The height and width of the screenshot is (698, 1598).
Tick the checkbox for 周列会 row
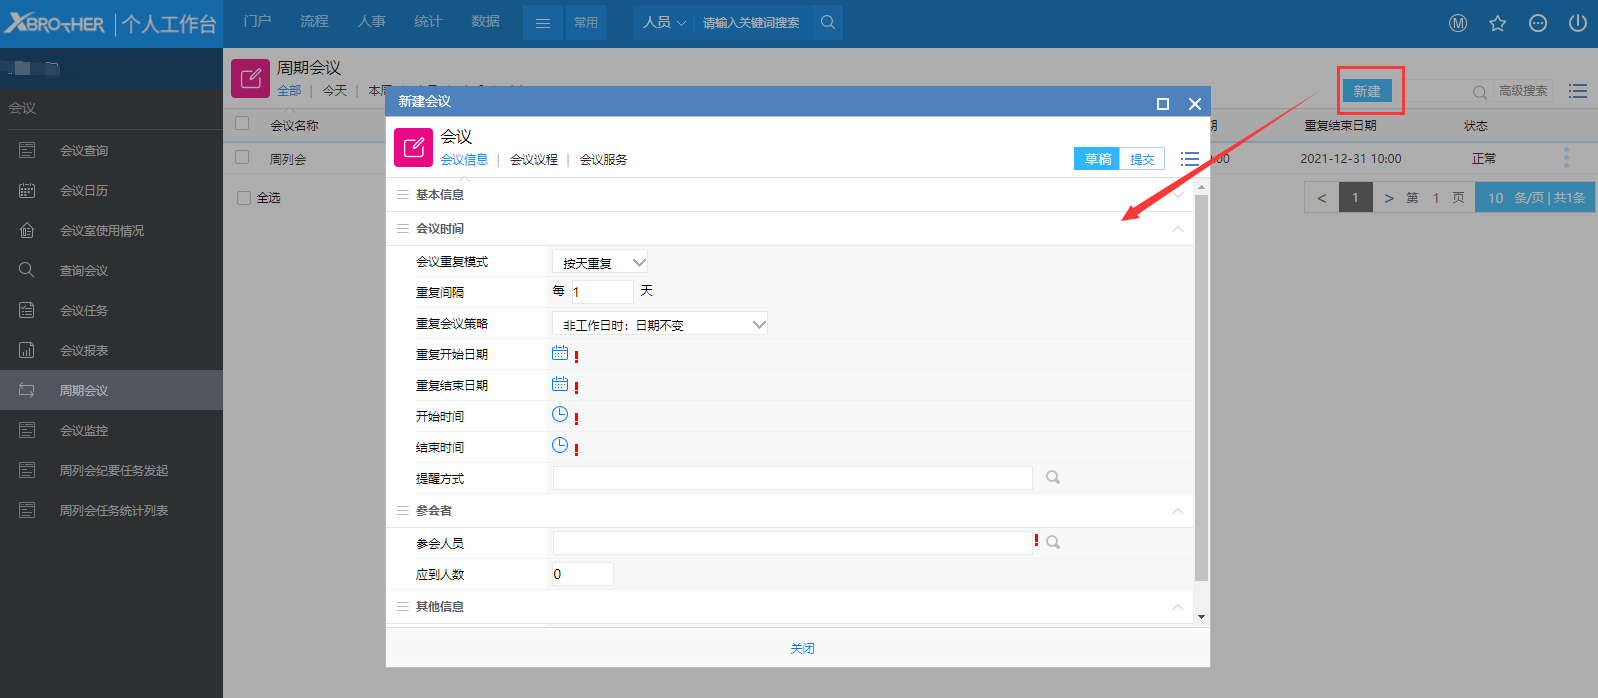(x=242, y=158)
